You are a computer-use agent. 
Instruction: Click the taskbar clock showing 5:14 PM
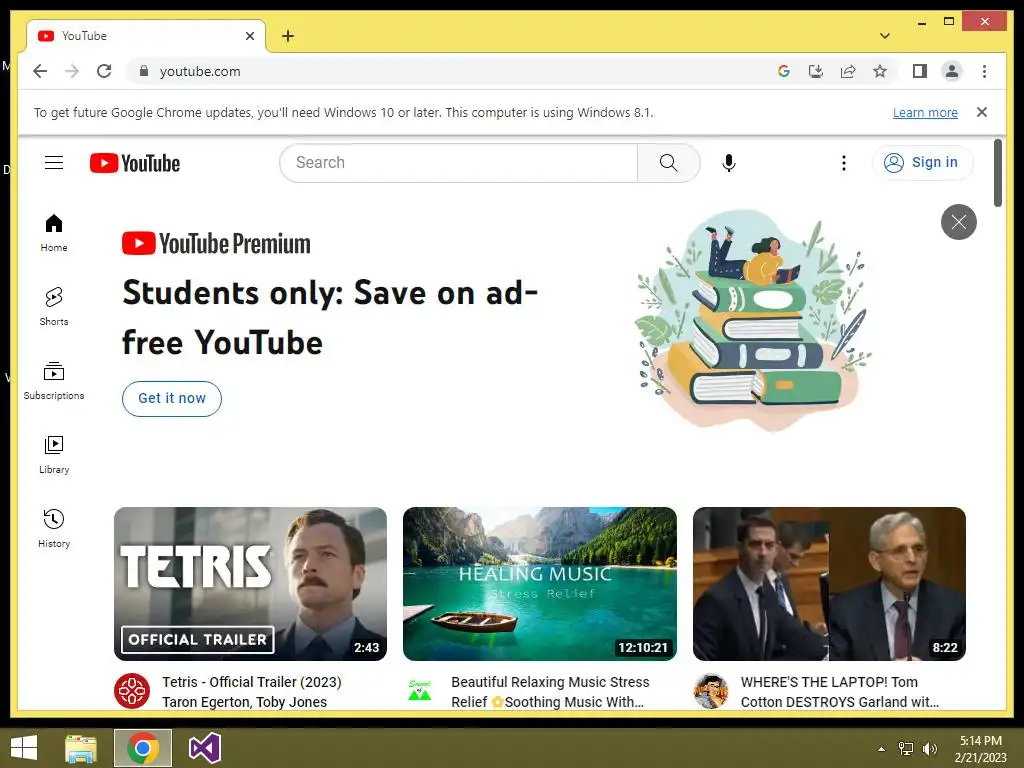tap(980, 749)
